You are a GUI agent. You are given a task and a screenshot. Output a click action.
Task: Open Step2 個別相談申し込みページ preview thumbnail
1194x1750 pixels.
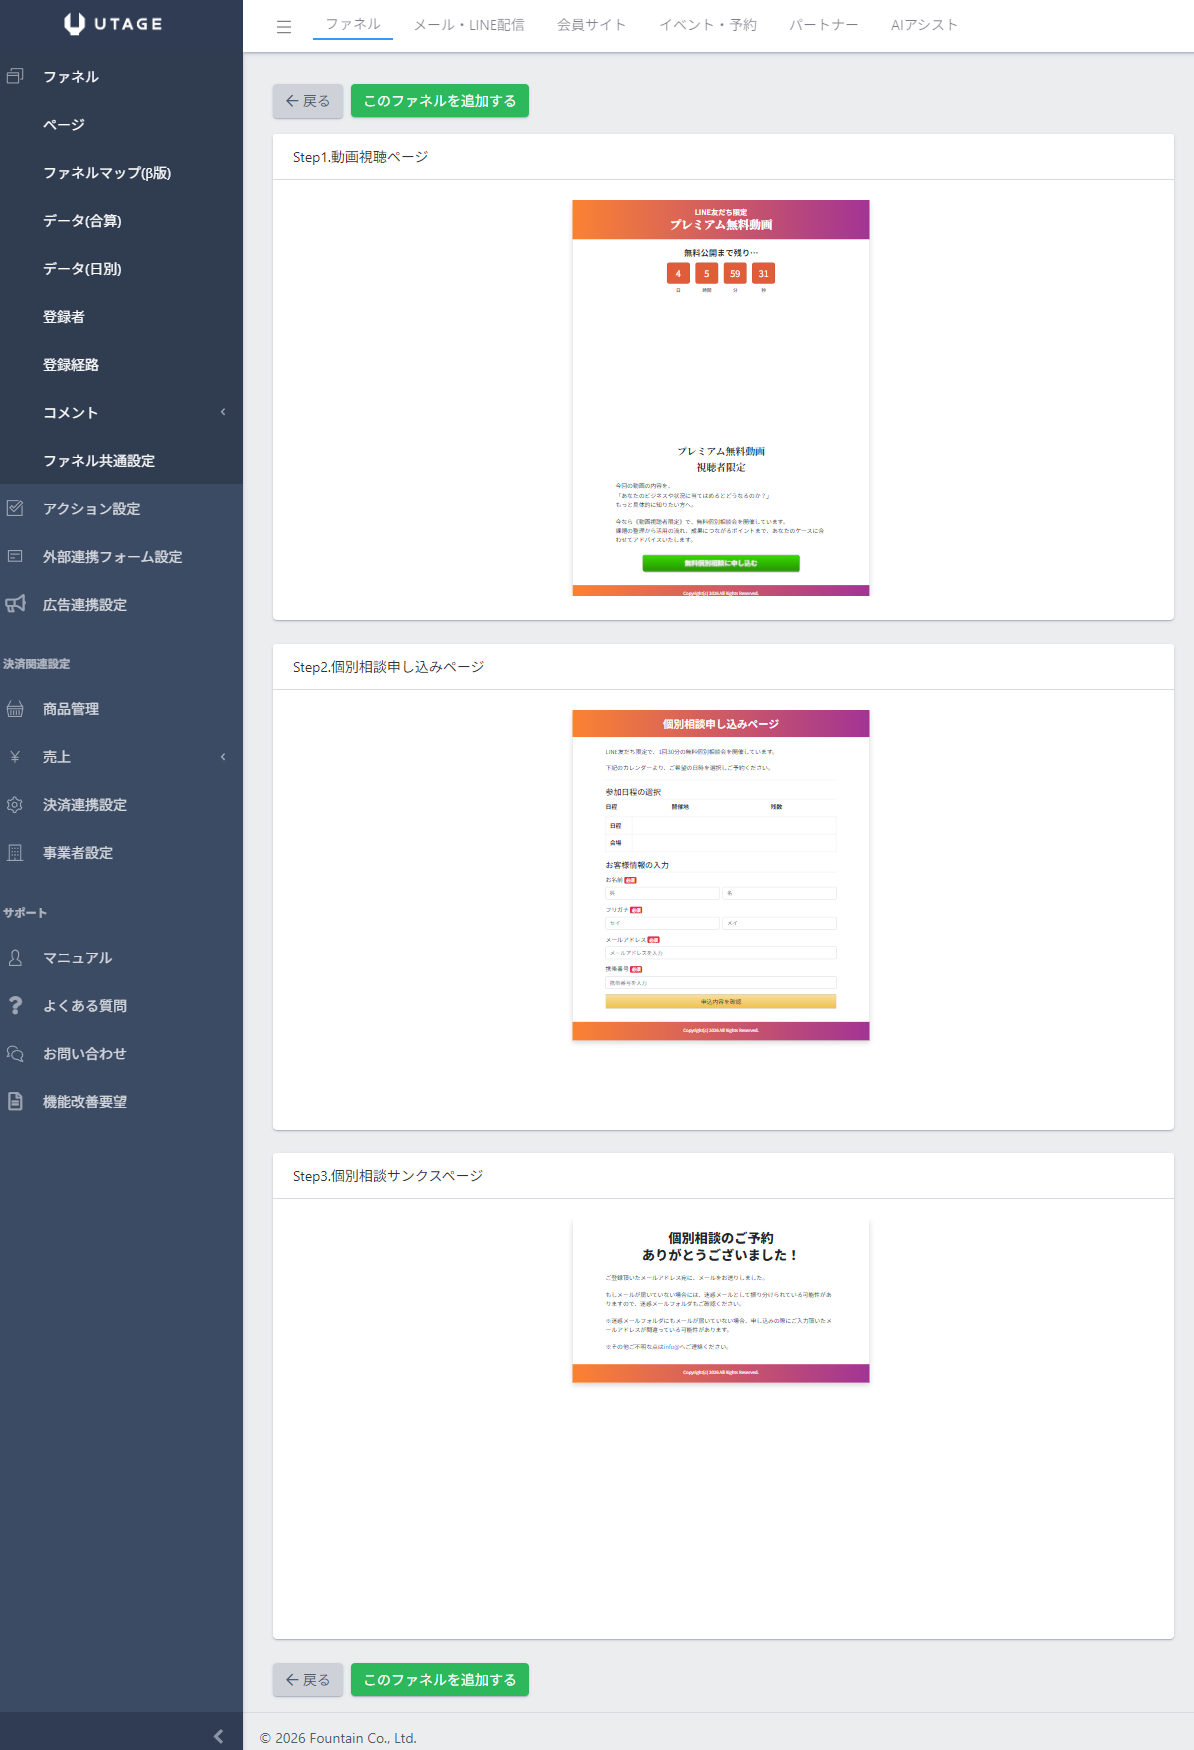[720, 875]
